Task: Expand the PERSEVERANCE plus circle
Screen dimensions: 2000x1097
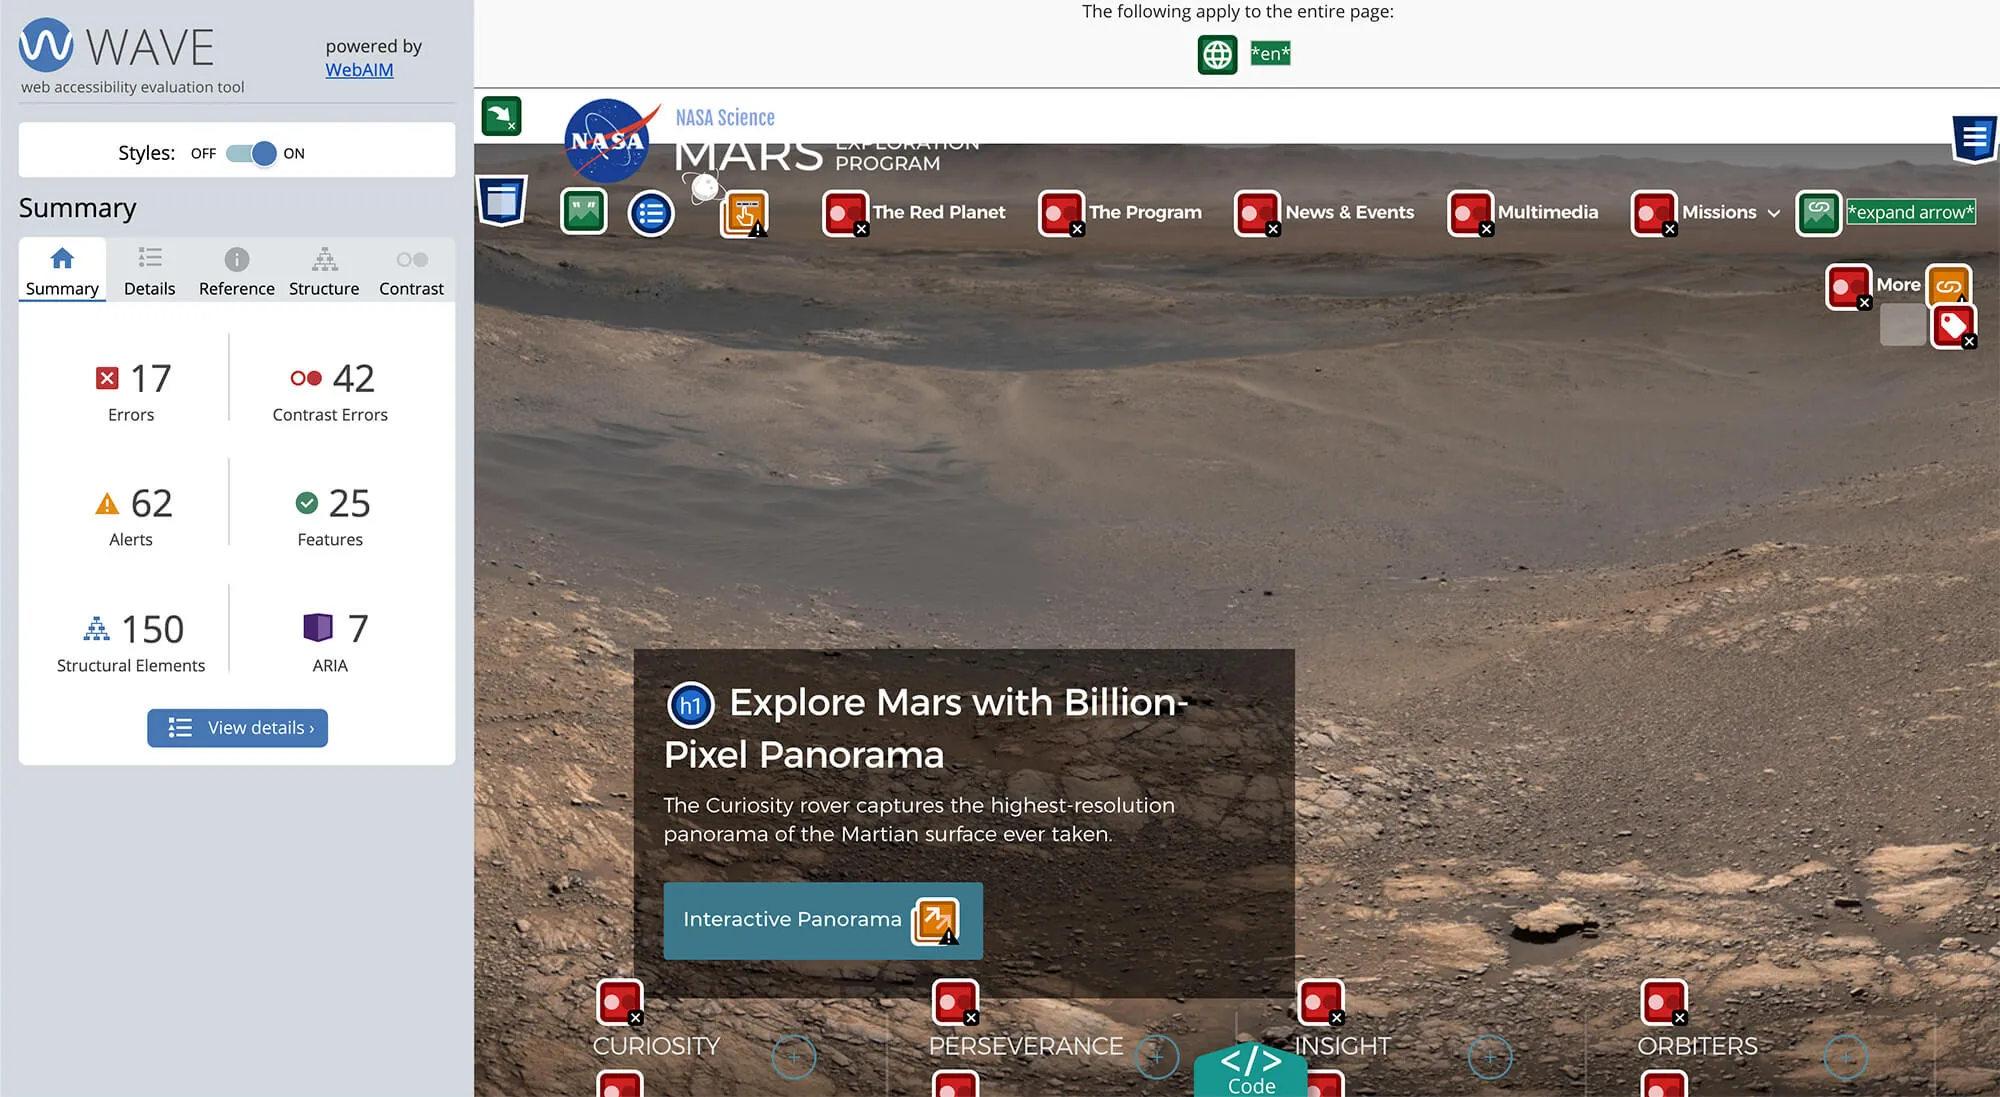Action: click(x=1157, y=1057)
